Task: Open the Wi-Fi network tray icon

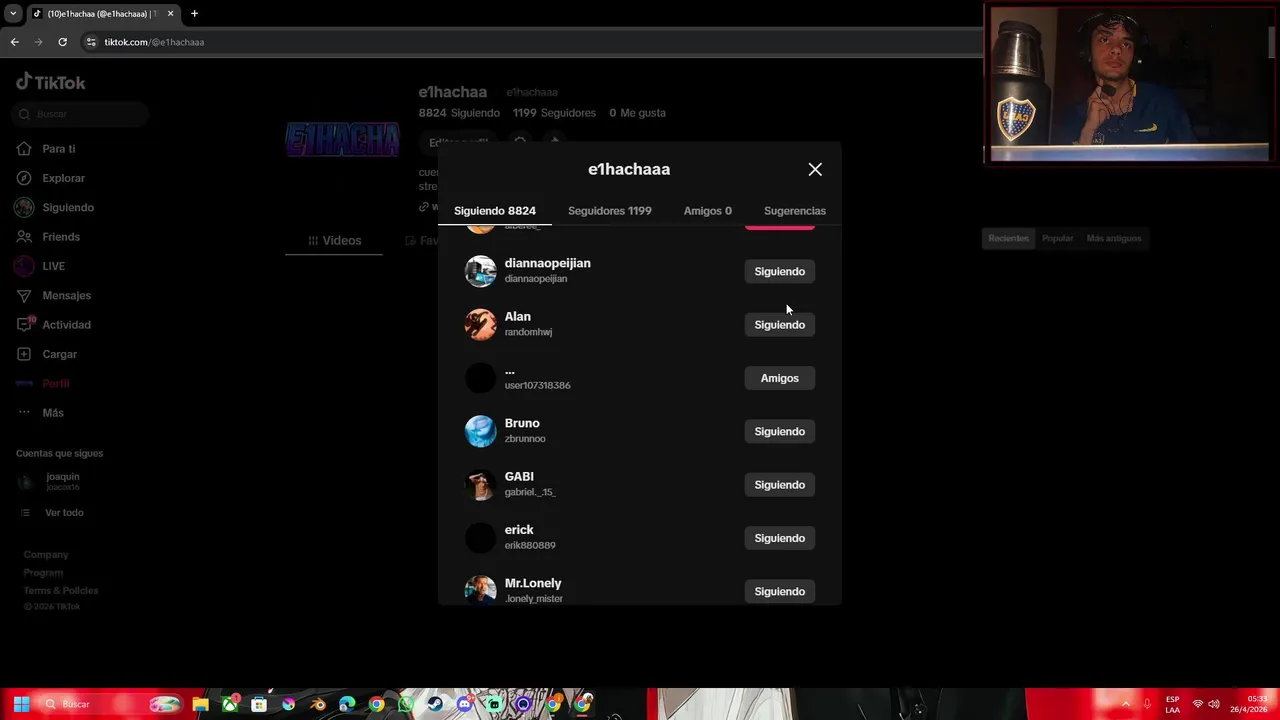Action: tap(1198, 704)
